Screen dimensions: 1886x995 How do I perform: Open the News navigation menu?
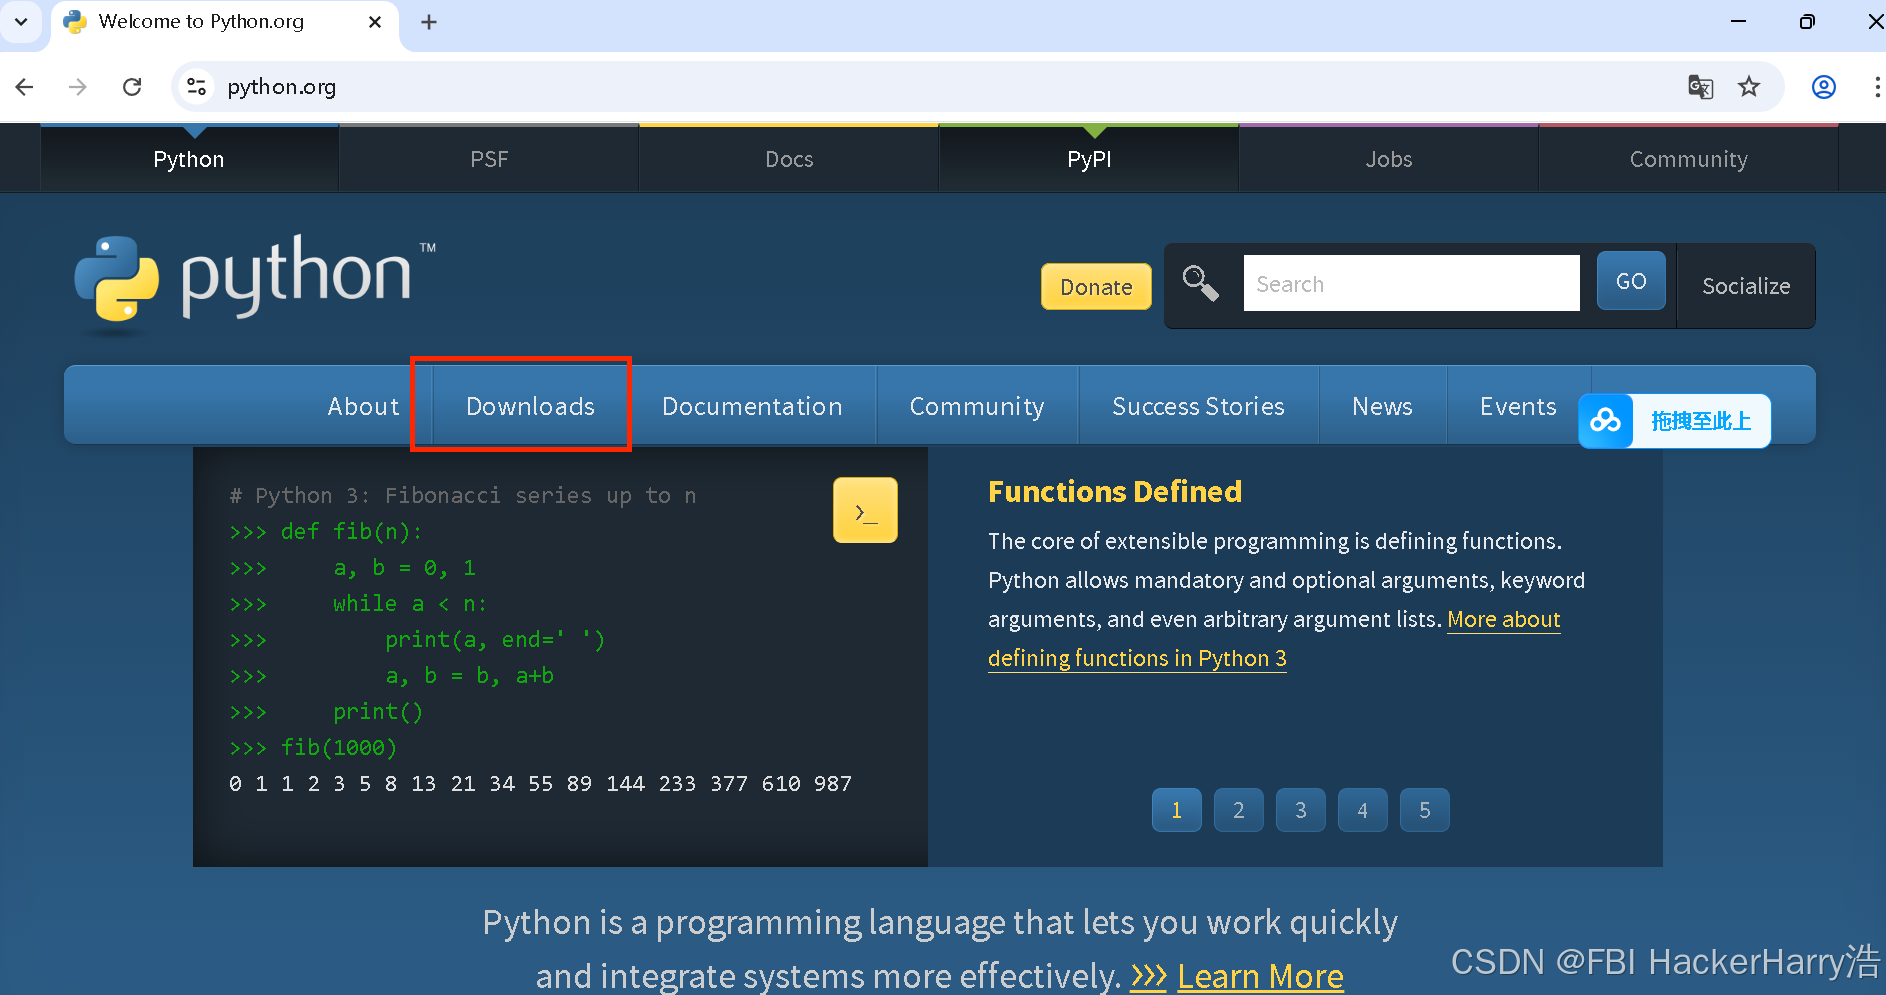1382,406
